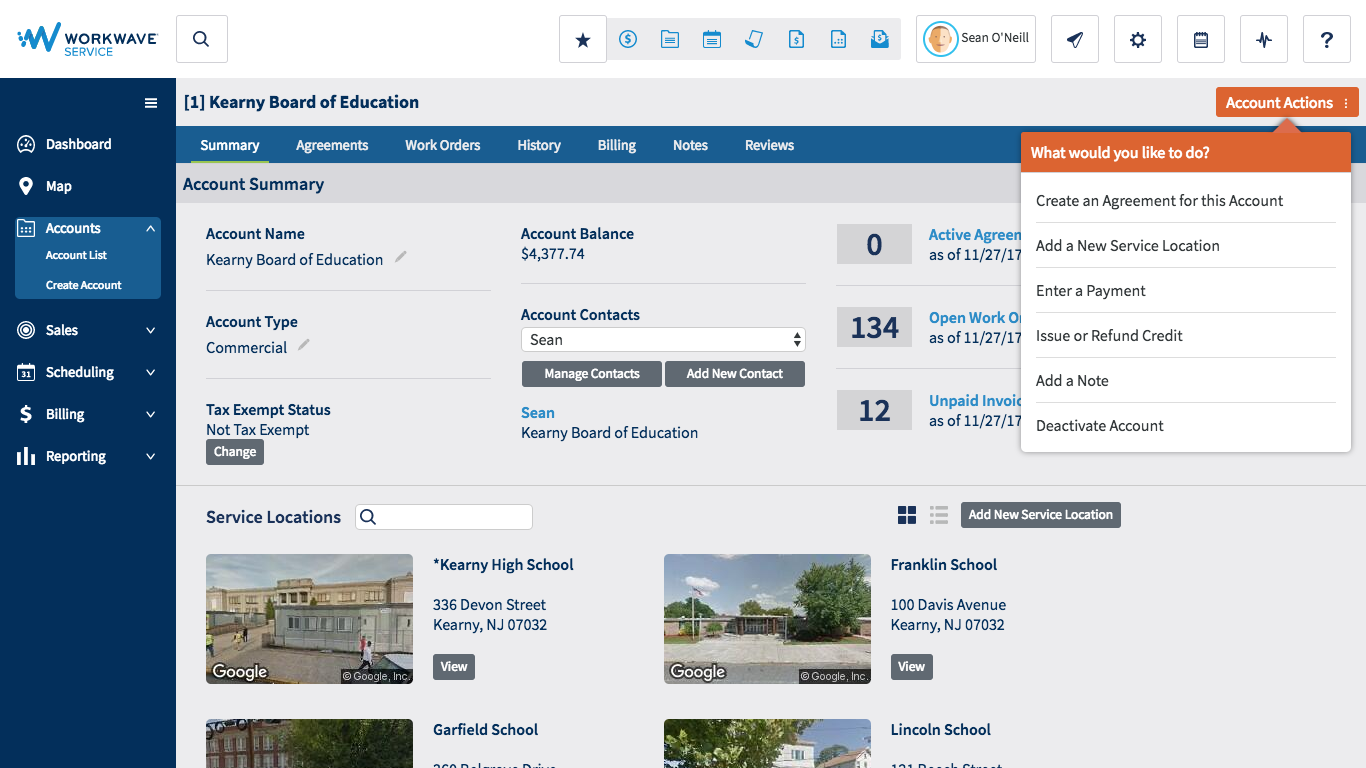Click the paper plane icon
This screenshot has height=768, width=1366.
pos(1075,40)
